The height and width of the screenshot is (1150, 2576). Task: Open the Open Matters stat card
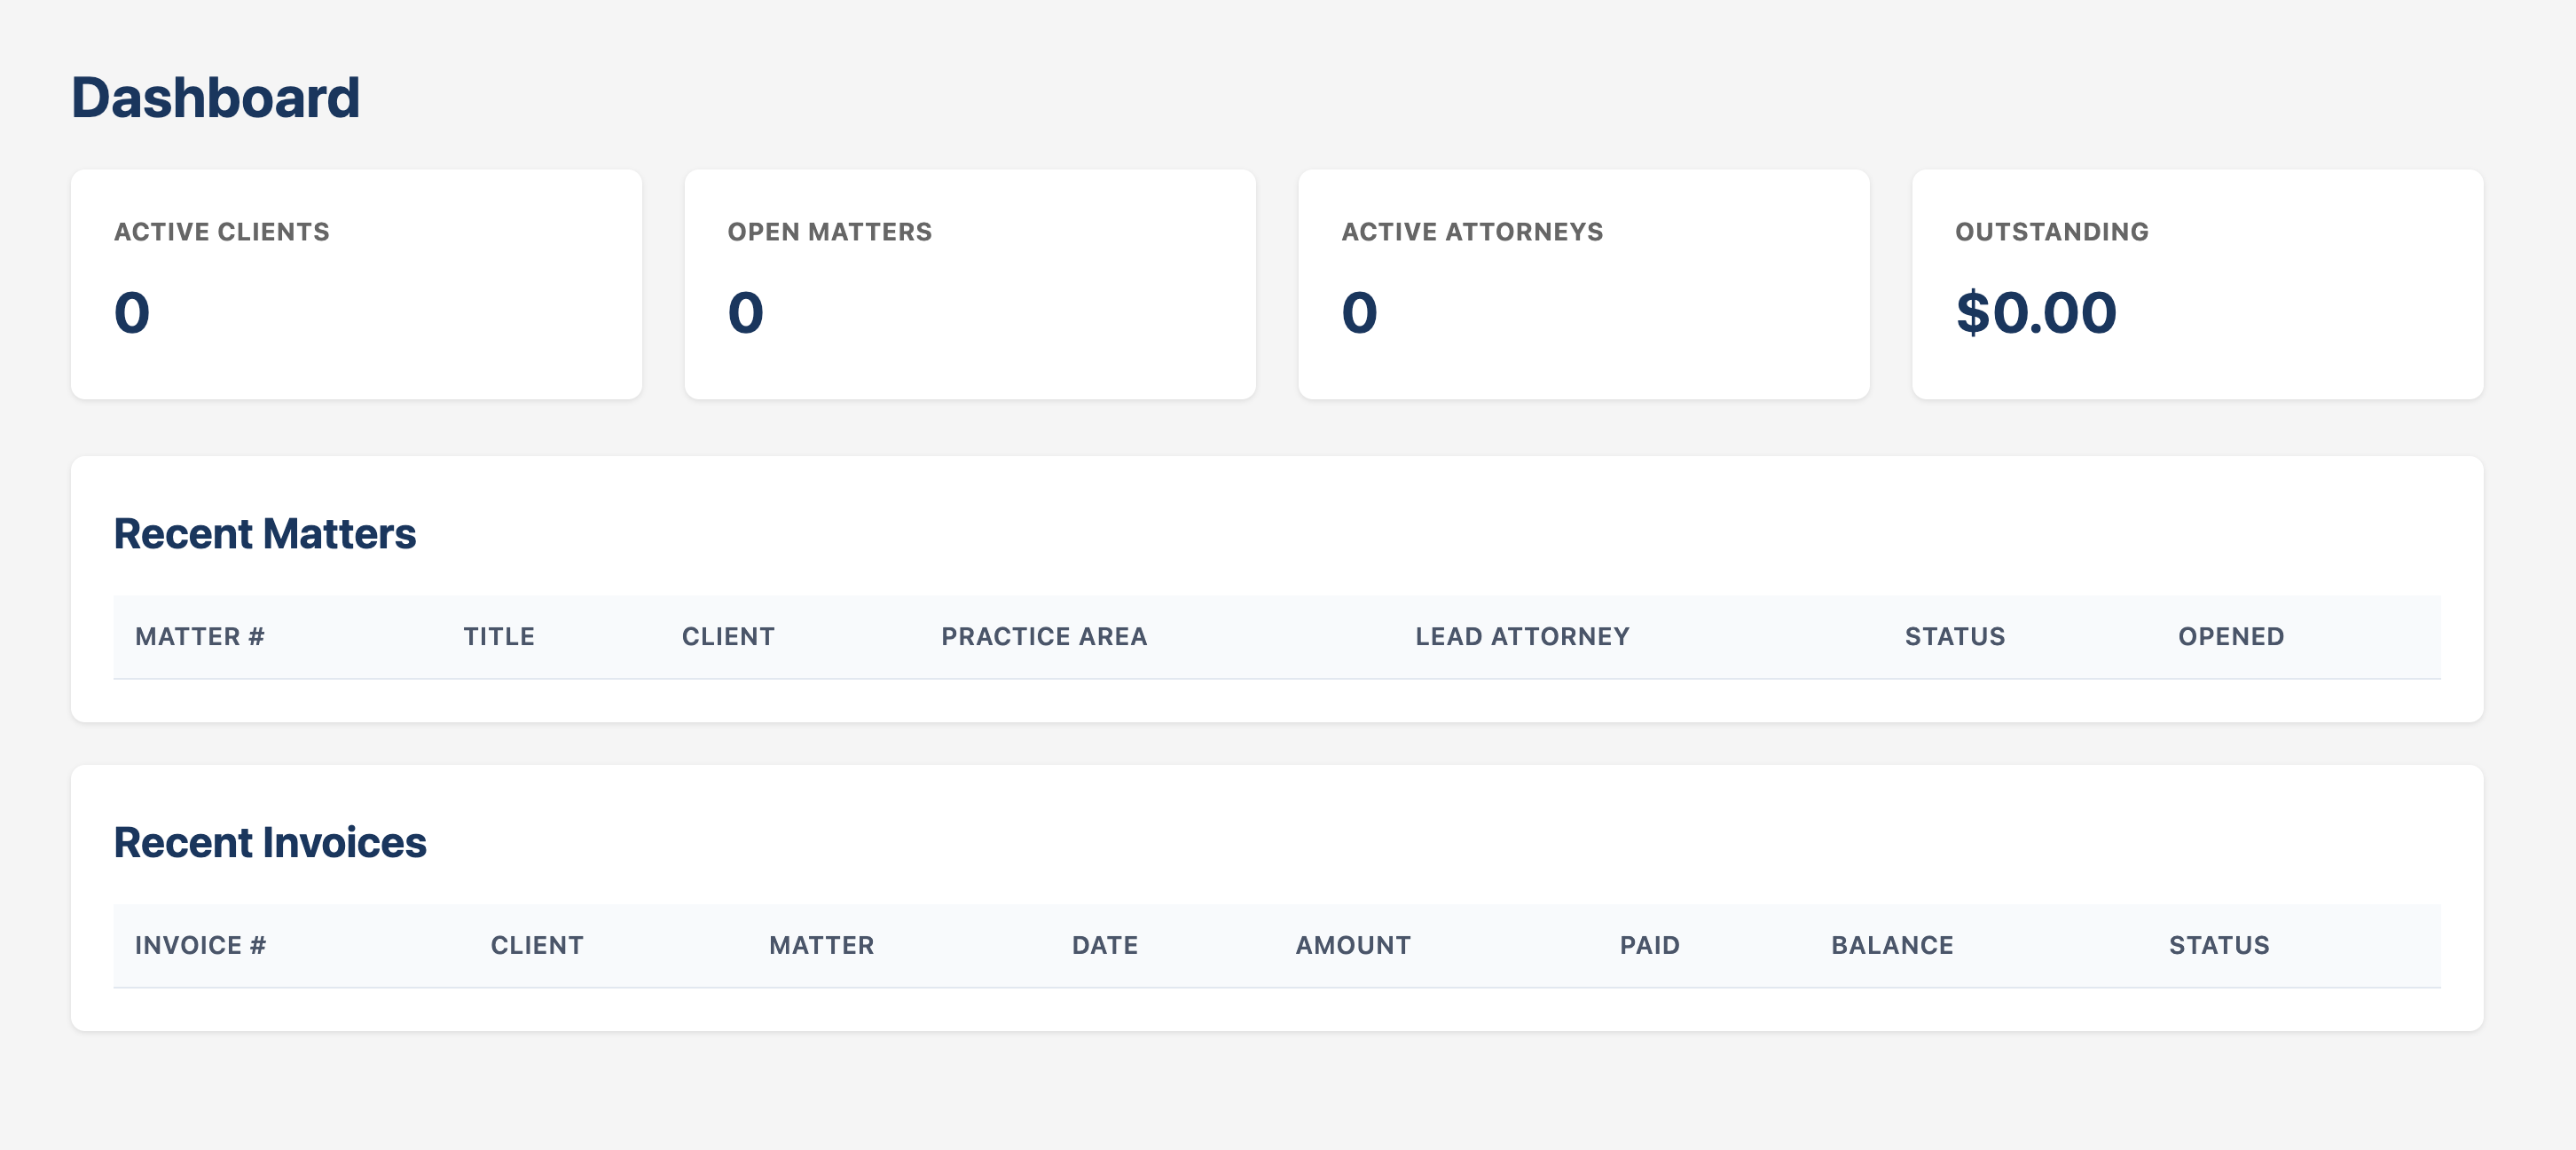point(969,284)
